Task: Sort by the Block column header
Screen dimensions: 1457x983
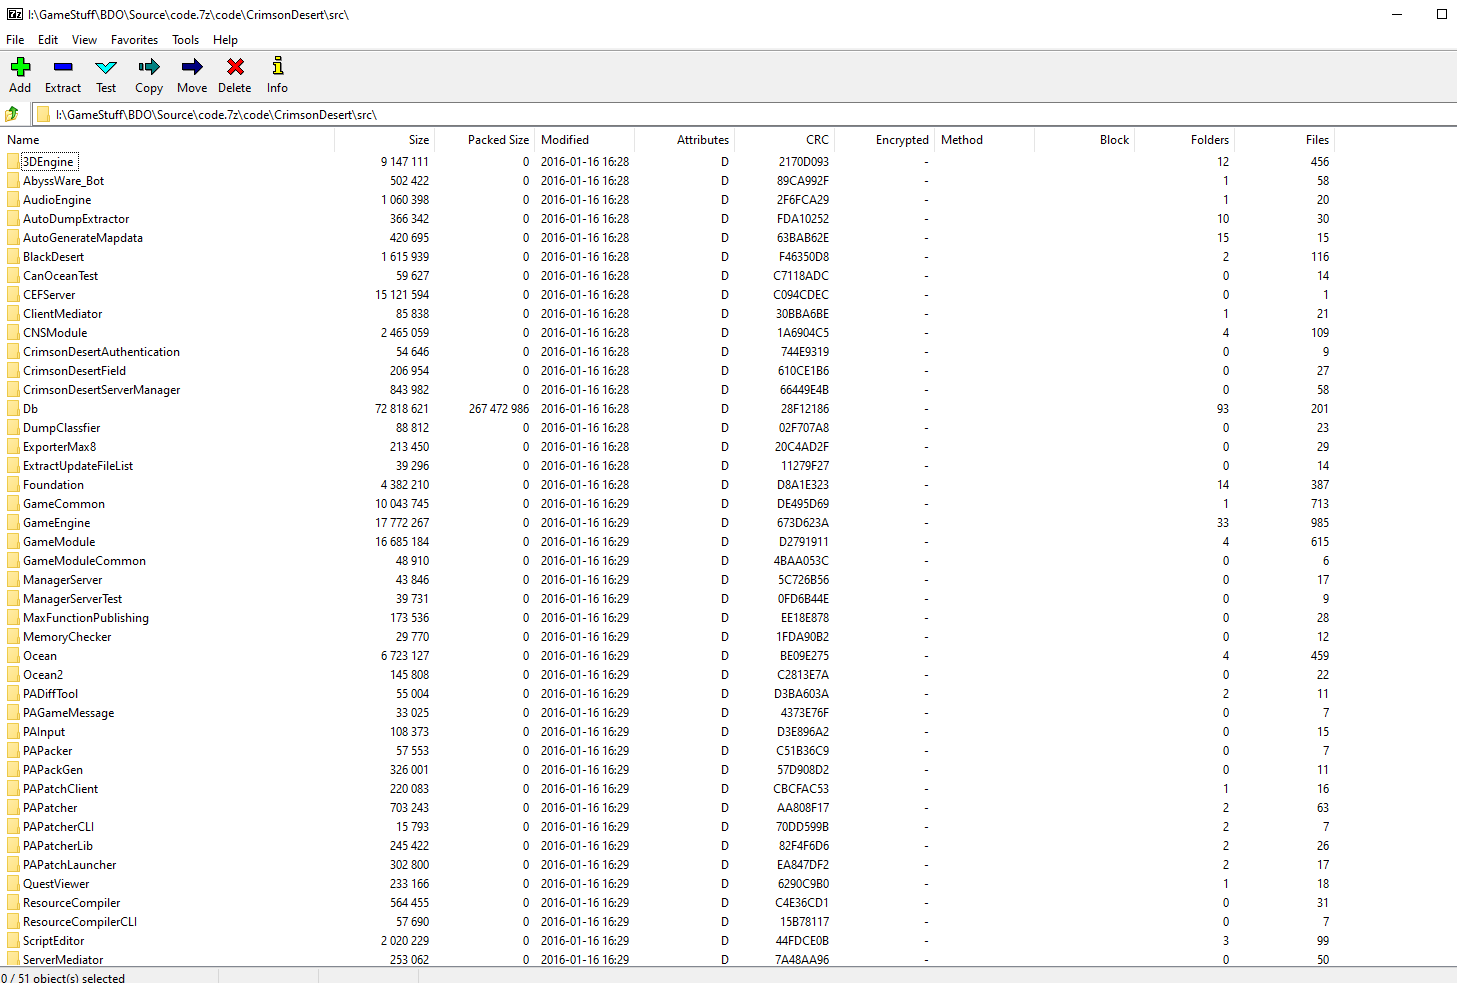Action: pos(1085,140)
